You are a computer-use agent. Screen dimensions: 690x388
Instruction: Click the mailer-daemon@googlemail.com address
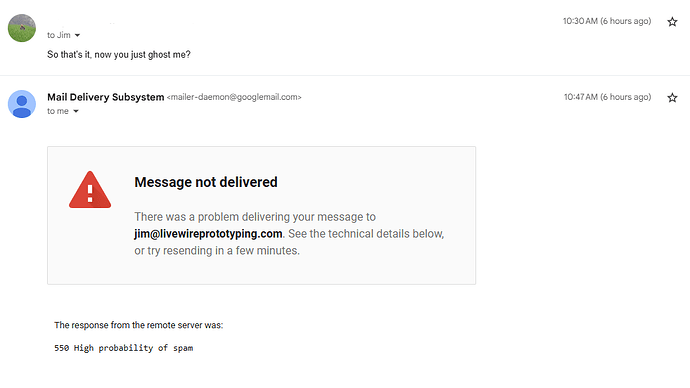234,97
